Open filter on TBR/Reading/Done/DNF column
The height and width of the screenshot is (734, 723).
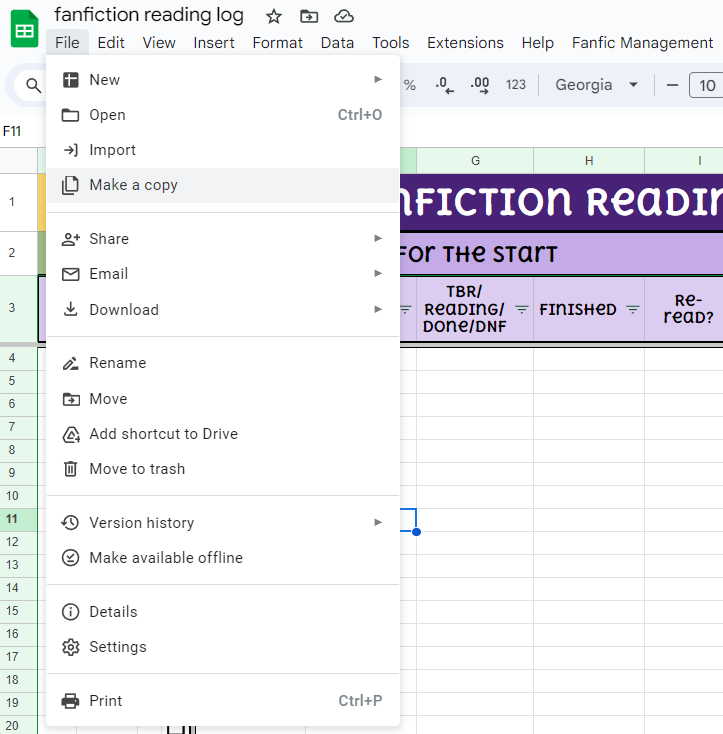click(522, 309)
